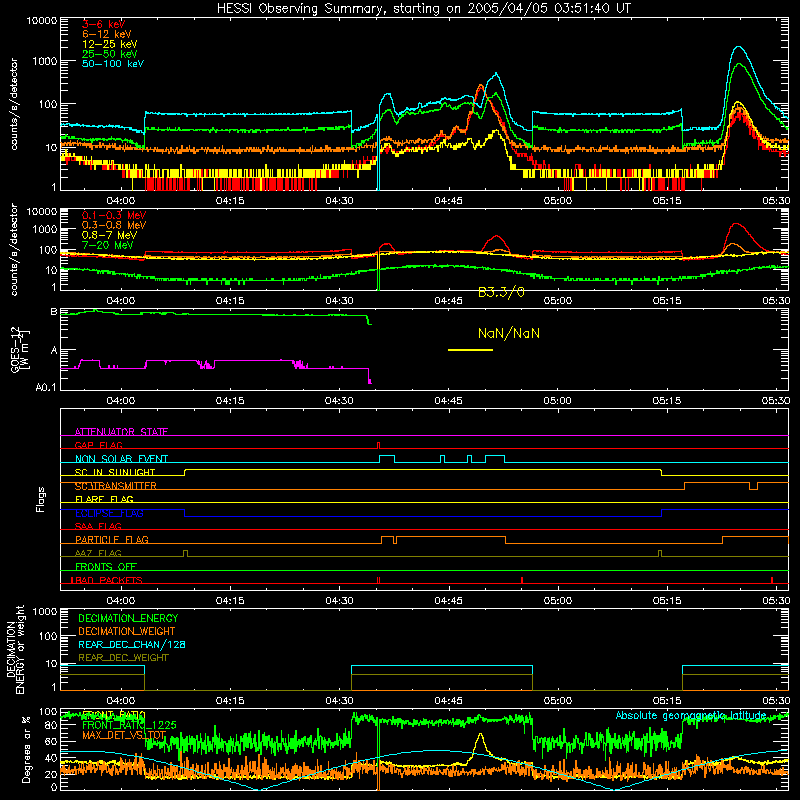Select the 3-6 keV legend label
The image size is (800, 800).
pos(103,24)
